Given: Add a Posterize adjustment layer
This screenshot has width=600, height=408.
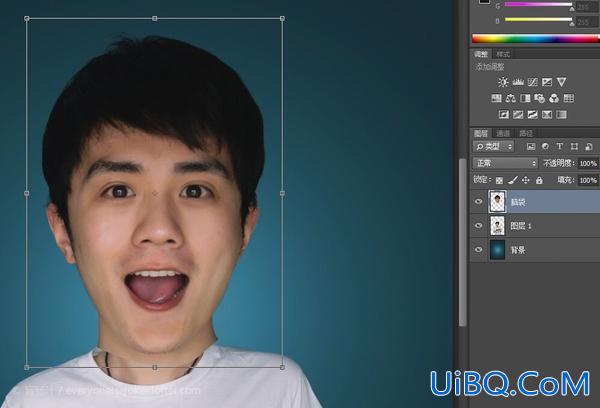Looking at the screenshot, I should [x=518, y=114].
